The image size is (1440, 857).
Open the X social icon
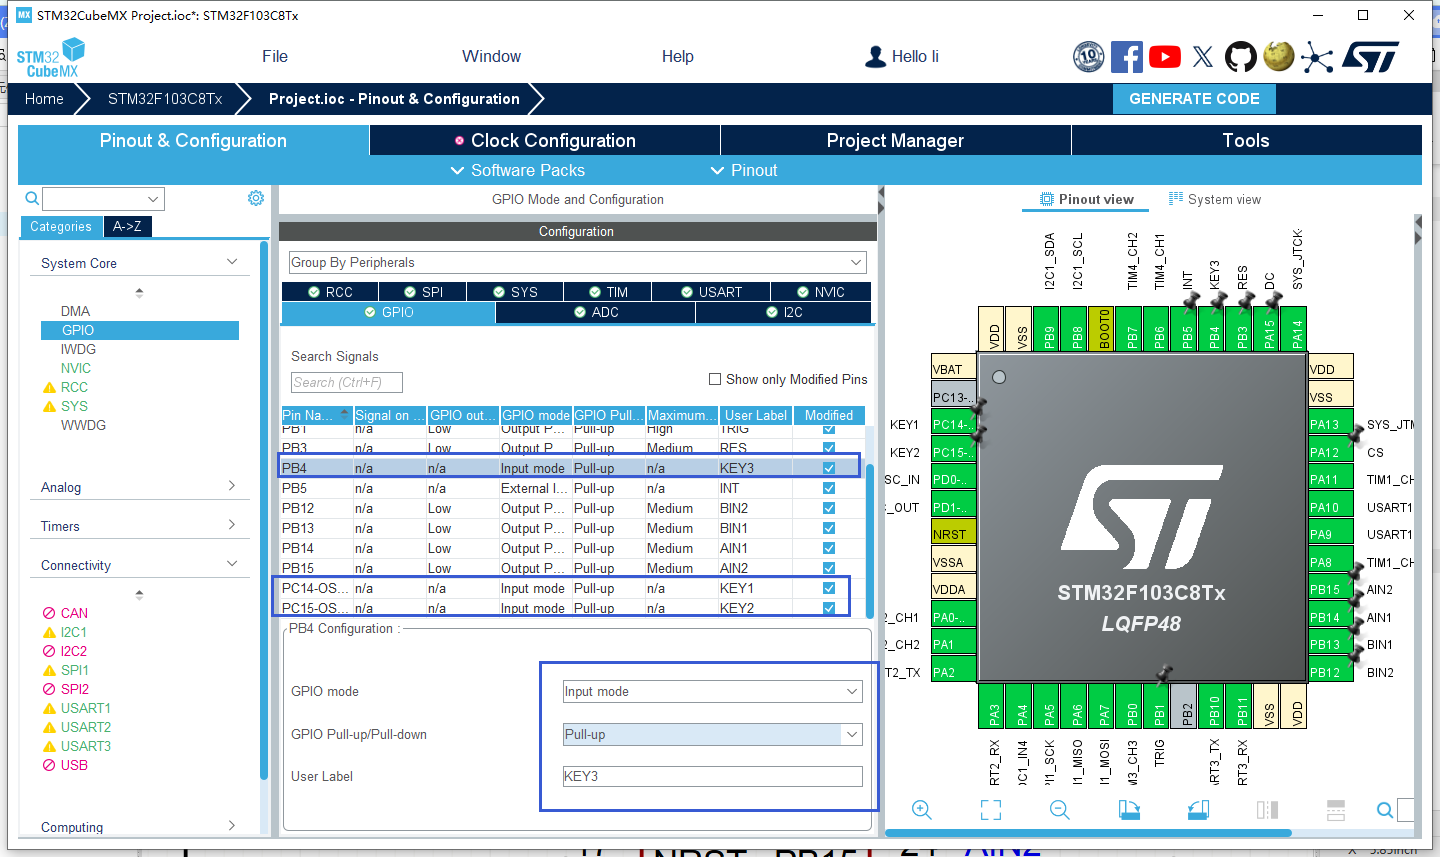pyautogui.click(x=1203, y=57)
